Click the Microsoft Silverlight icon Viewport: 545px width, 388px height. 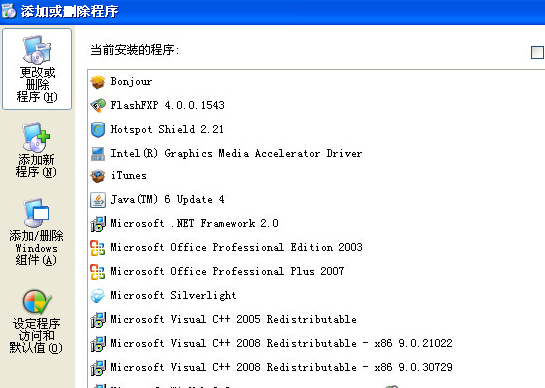(98, 296)
